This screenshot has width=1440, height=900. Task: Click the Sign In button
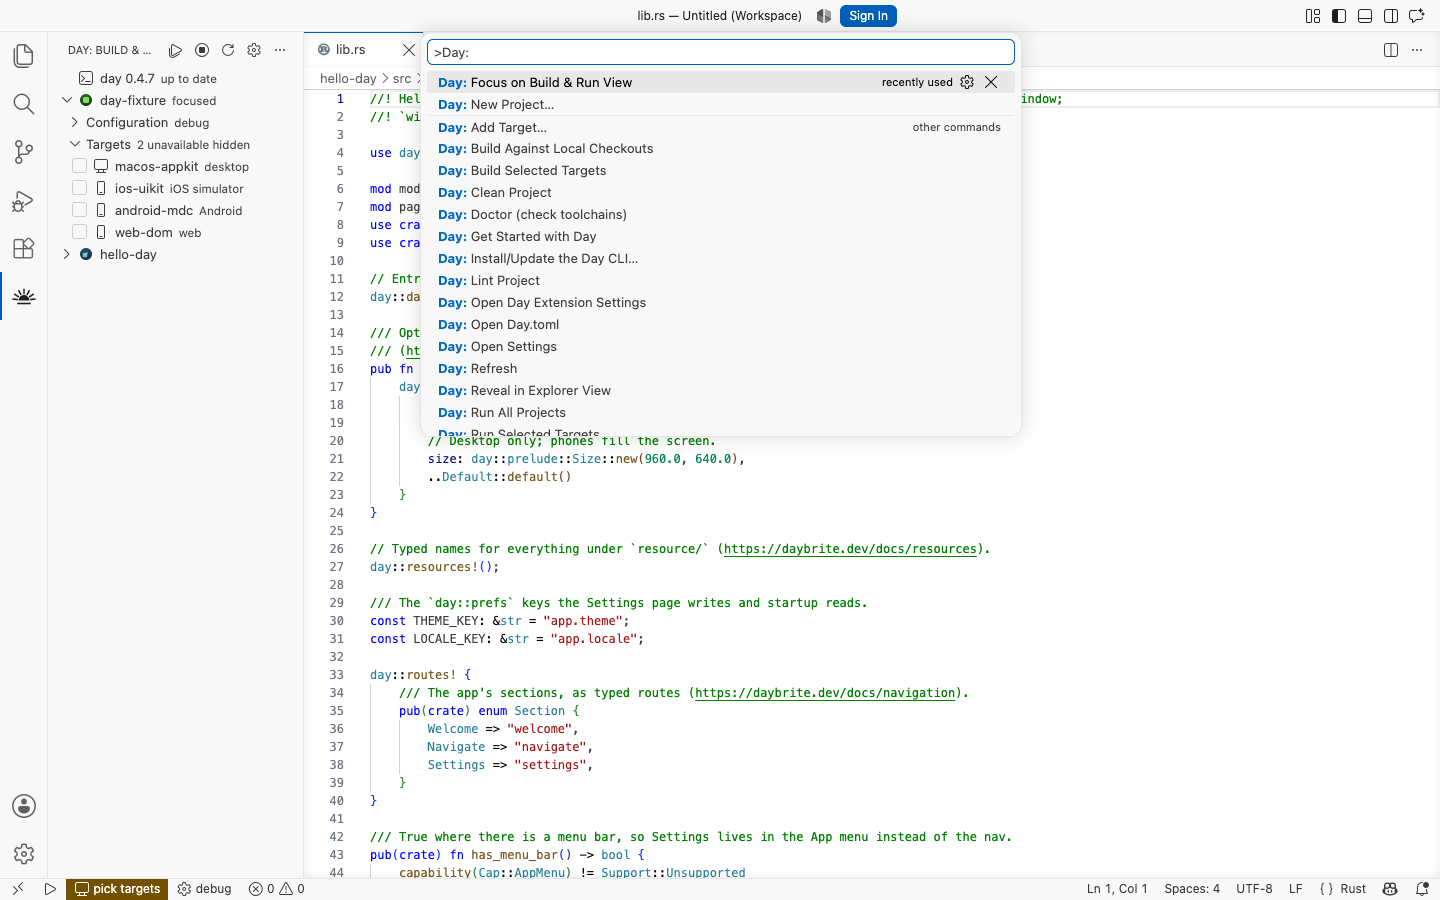pos(868,16)
